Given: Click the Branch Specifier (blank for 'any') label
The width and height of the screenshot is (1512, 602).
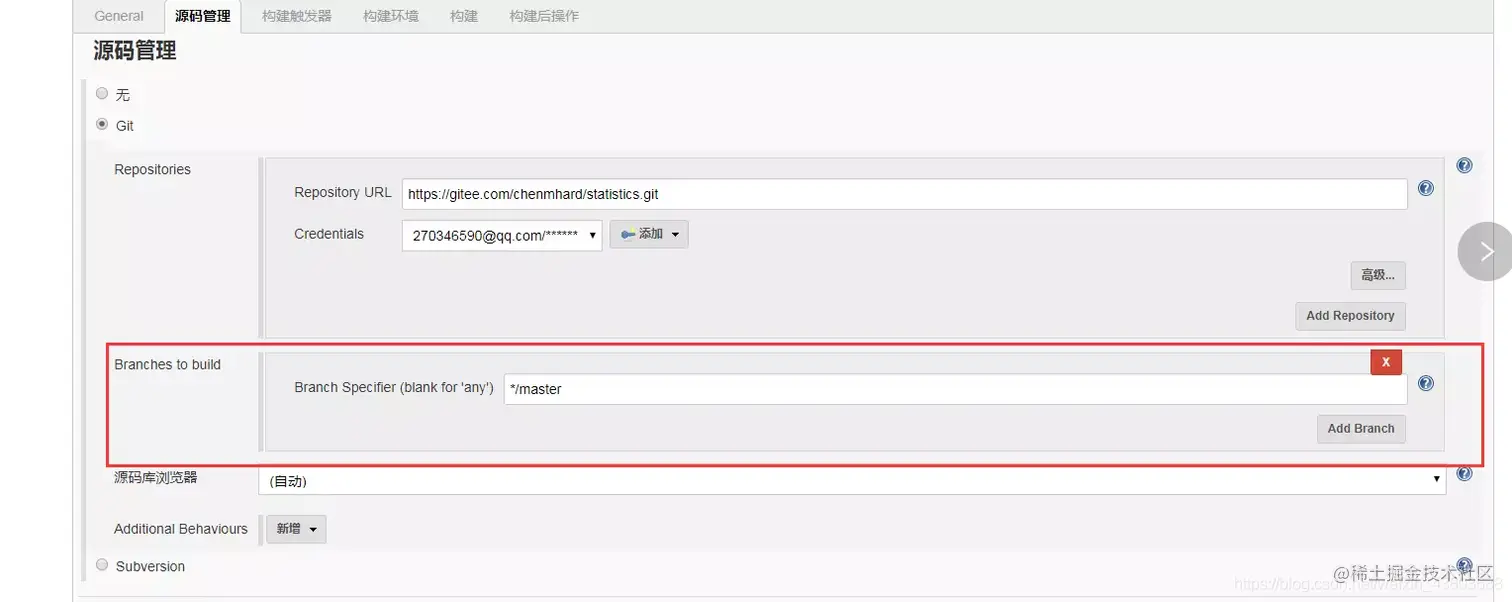Looking at the screenshot, I should pyautogui.click(x=394, y=387).
